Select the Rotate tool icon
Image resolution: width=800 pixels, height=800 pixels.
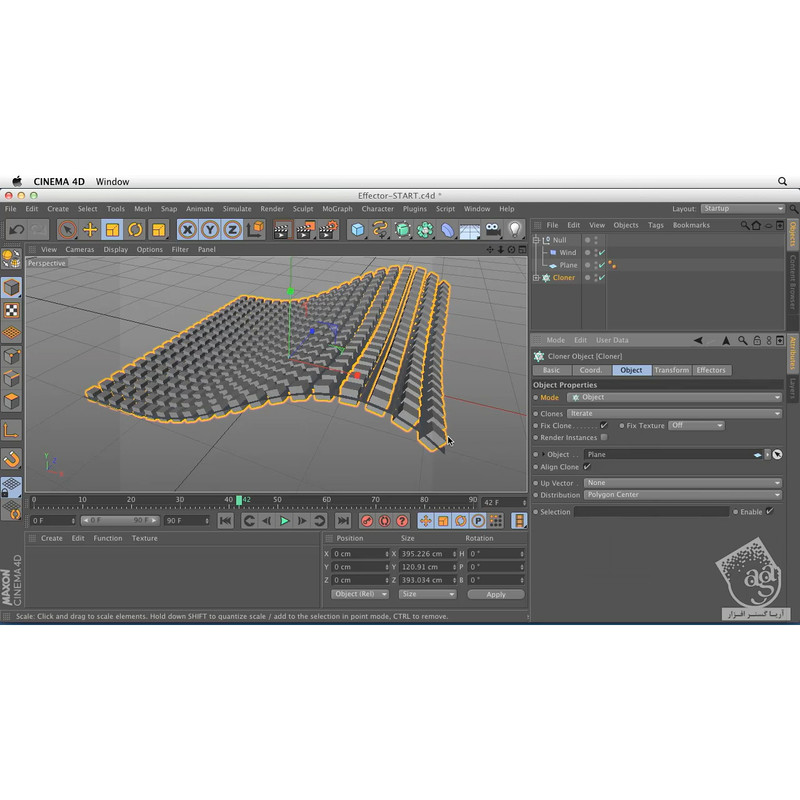(x=135, y=230)
